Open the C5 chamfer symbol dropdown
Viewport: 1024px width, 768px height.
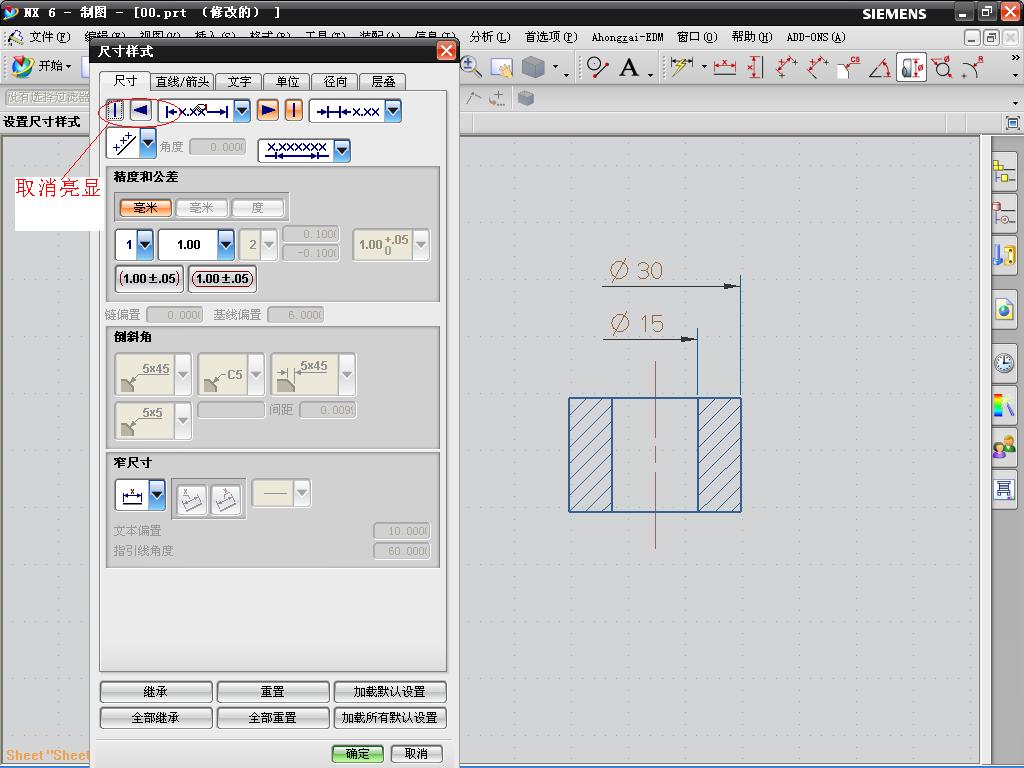tap(256, 374)
